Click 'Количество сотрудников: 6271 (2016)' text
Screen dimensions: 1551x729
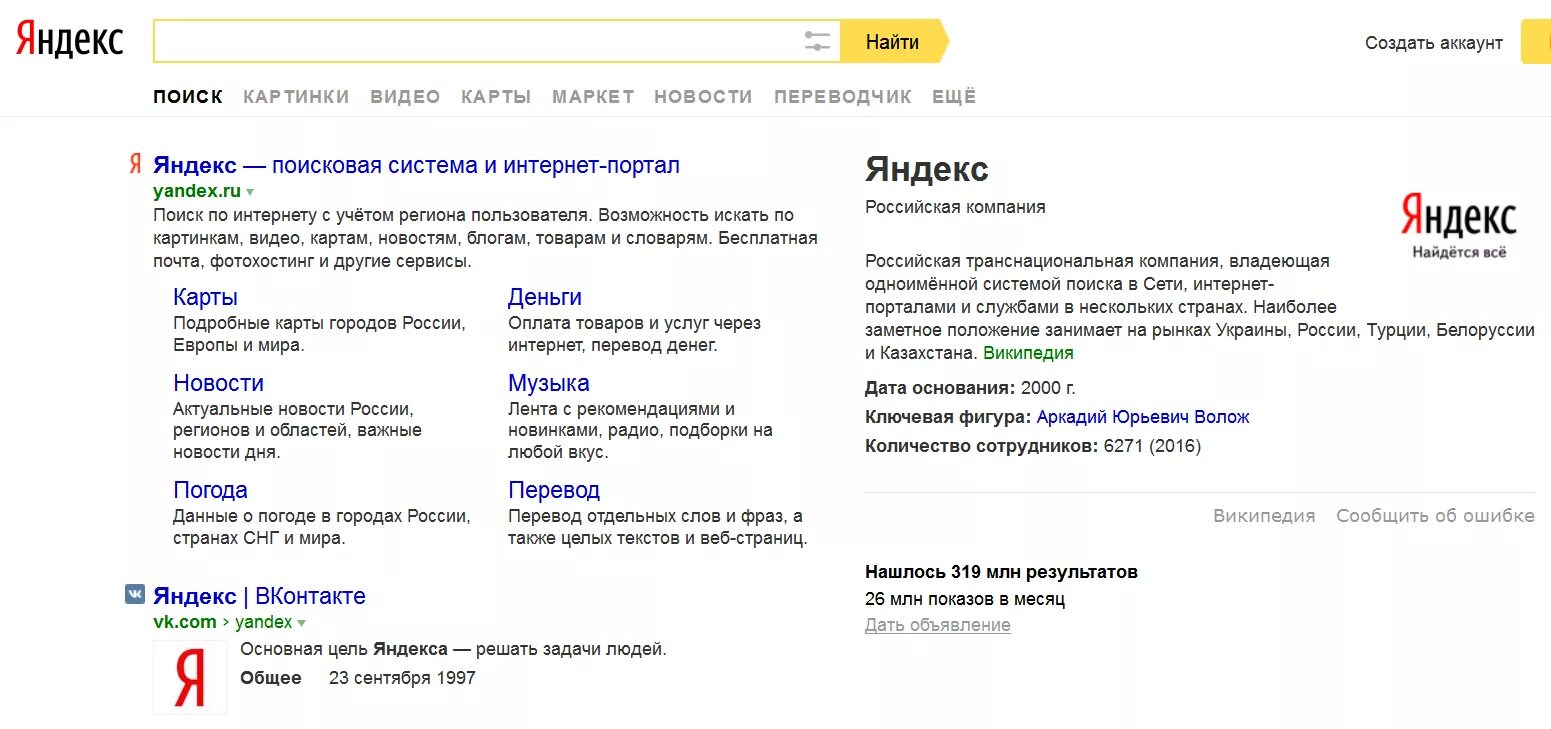click(1033, 446)
